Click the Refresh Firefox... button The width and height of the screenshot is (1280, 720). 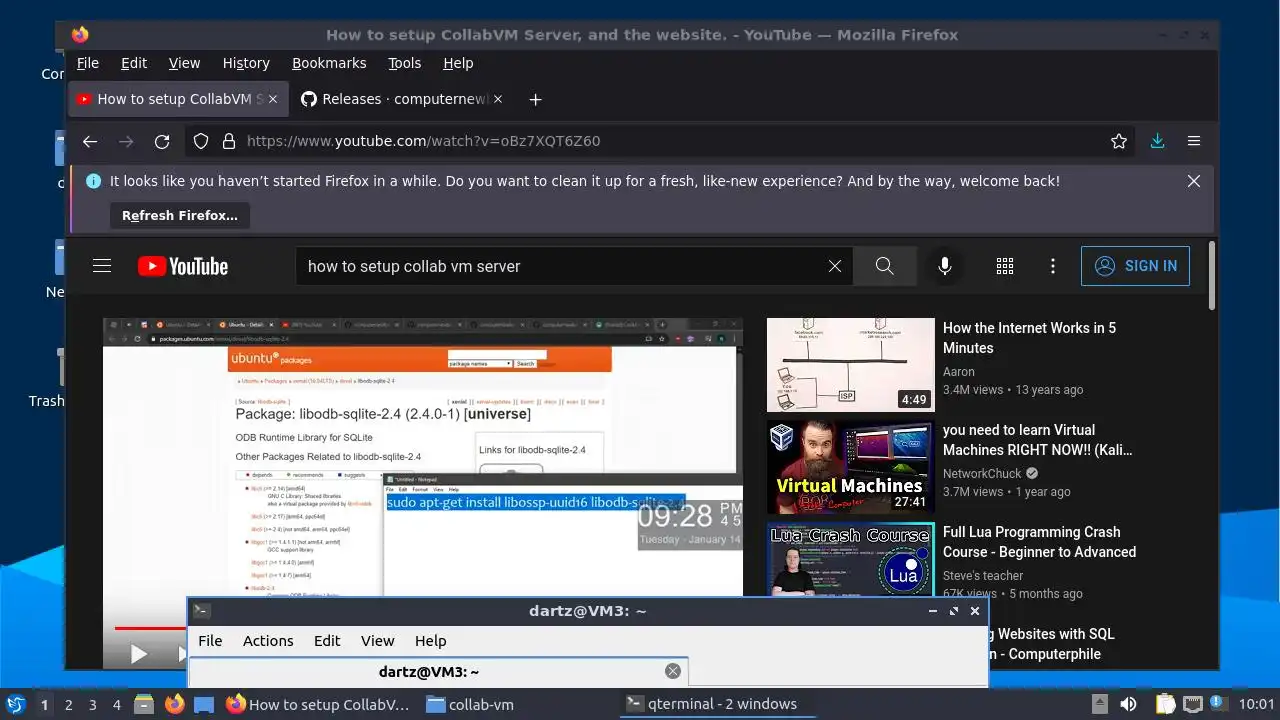180,215
